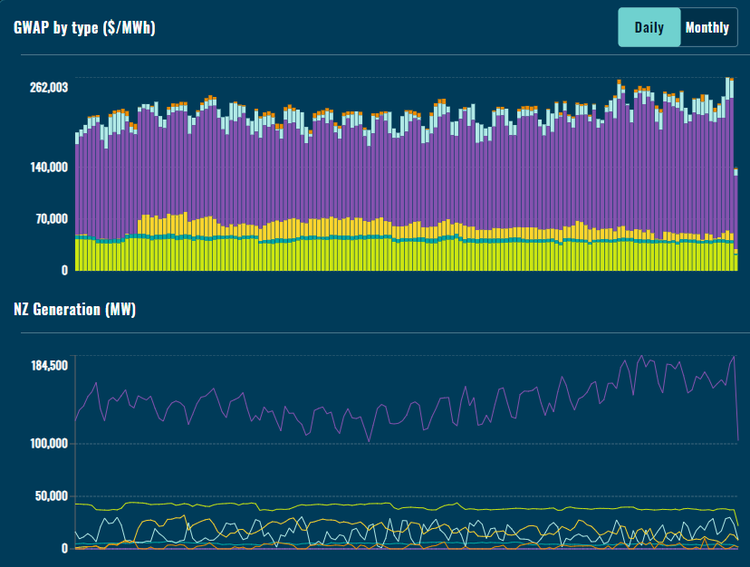Click the purple line's sharp drop at right end

(x=737, y=400)
